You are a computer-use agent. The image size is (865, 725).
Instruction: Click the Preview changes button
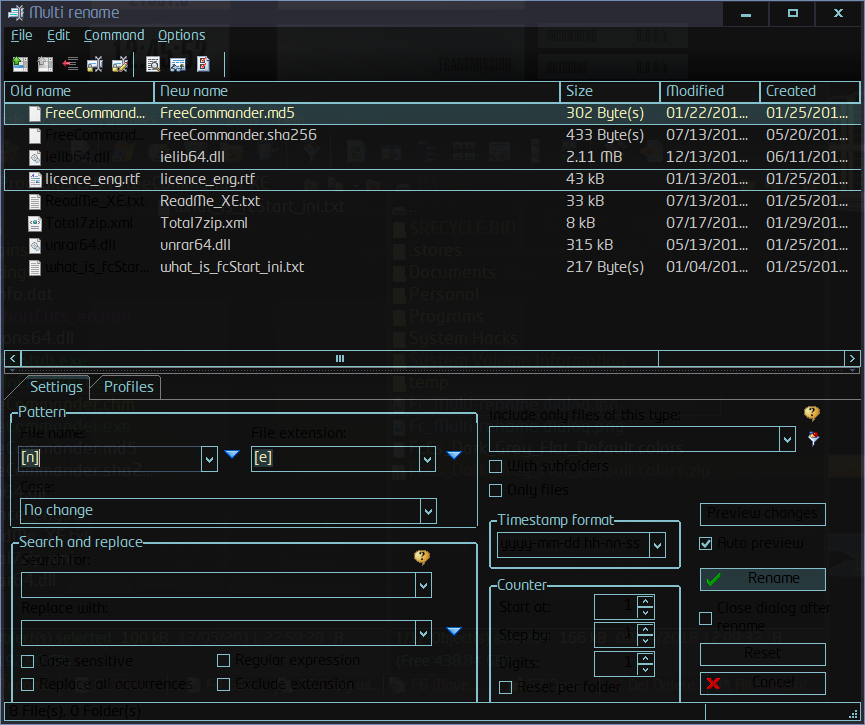tap(762, 514)
